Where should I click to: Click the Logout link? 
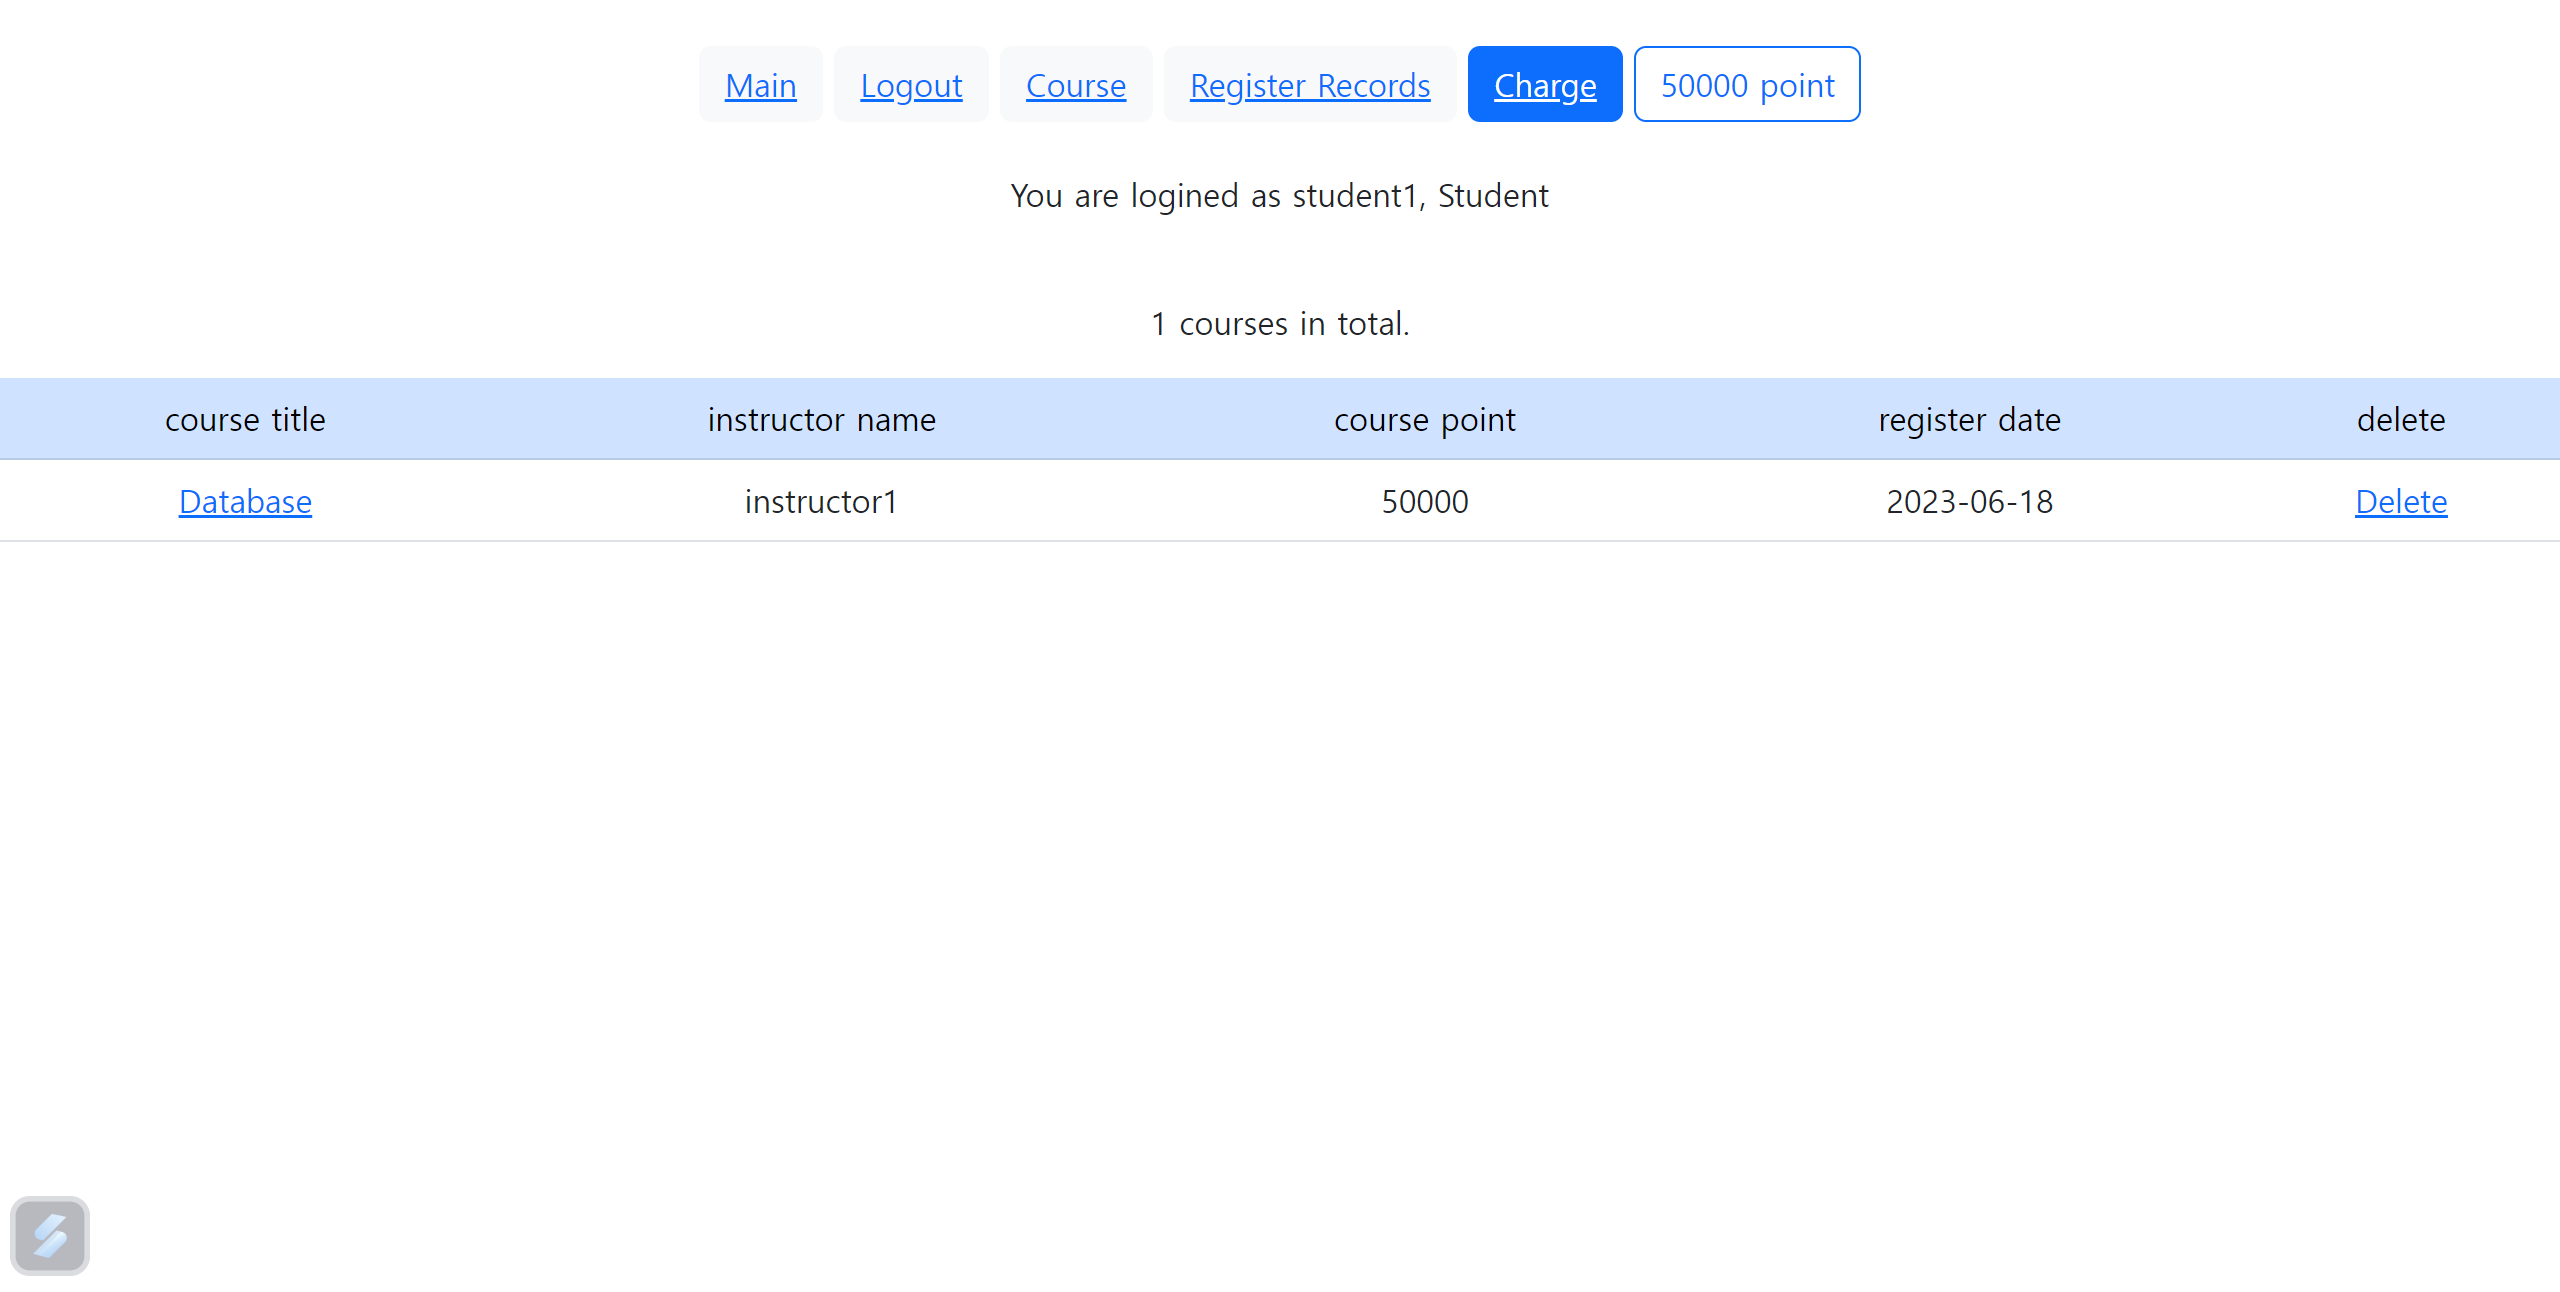click(x=911, y=86)
